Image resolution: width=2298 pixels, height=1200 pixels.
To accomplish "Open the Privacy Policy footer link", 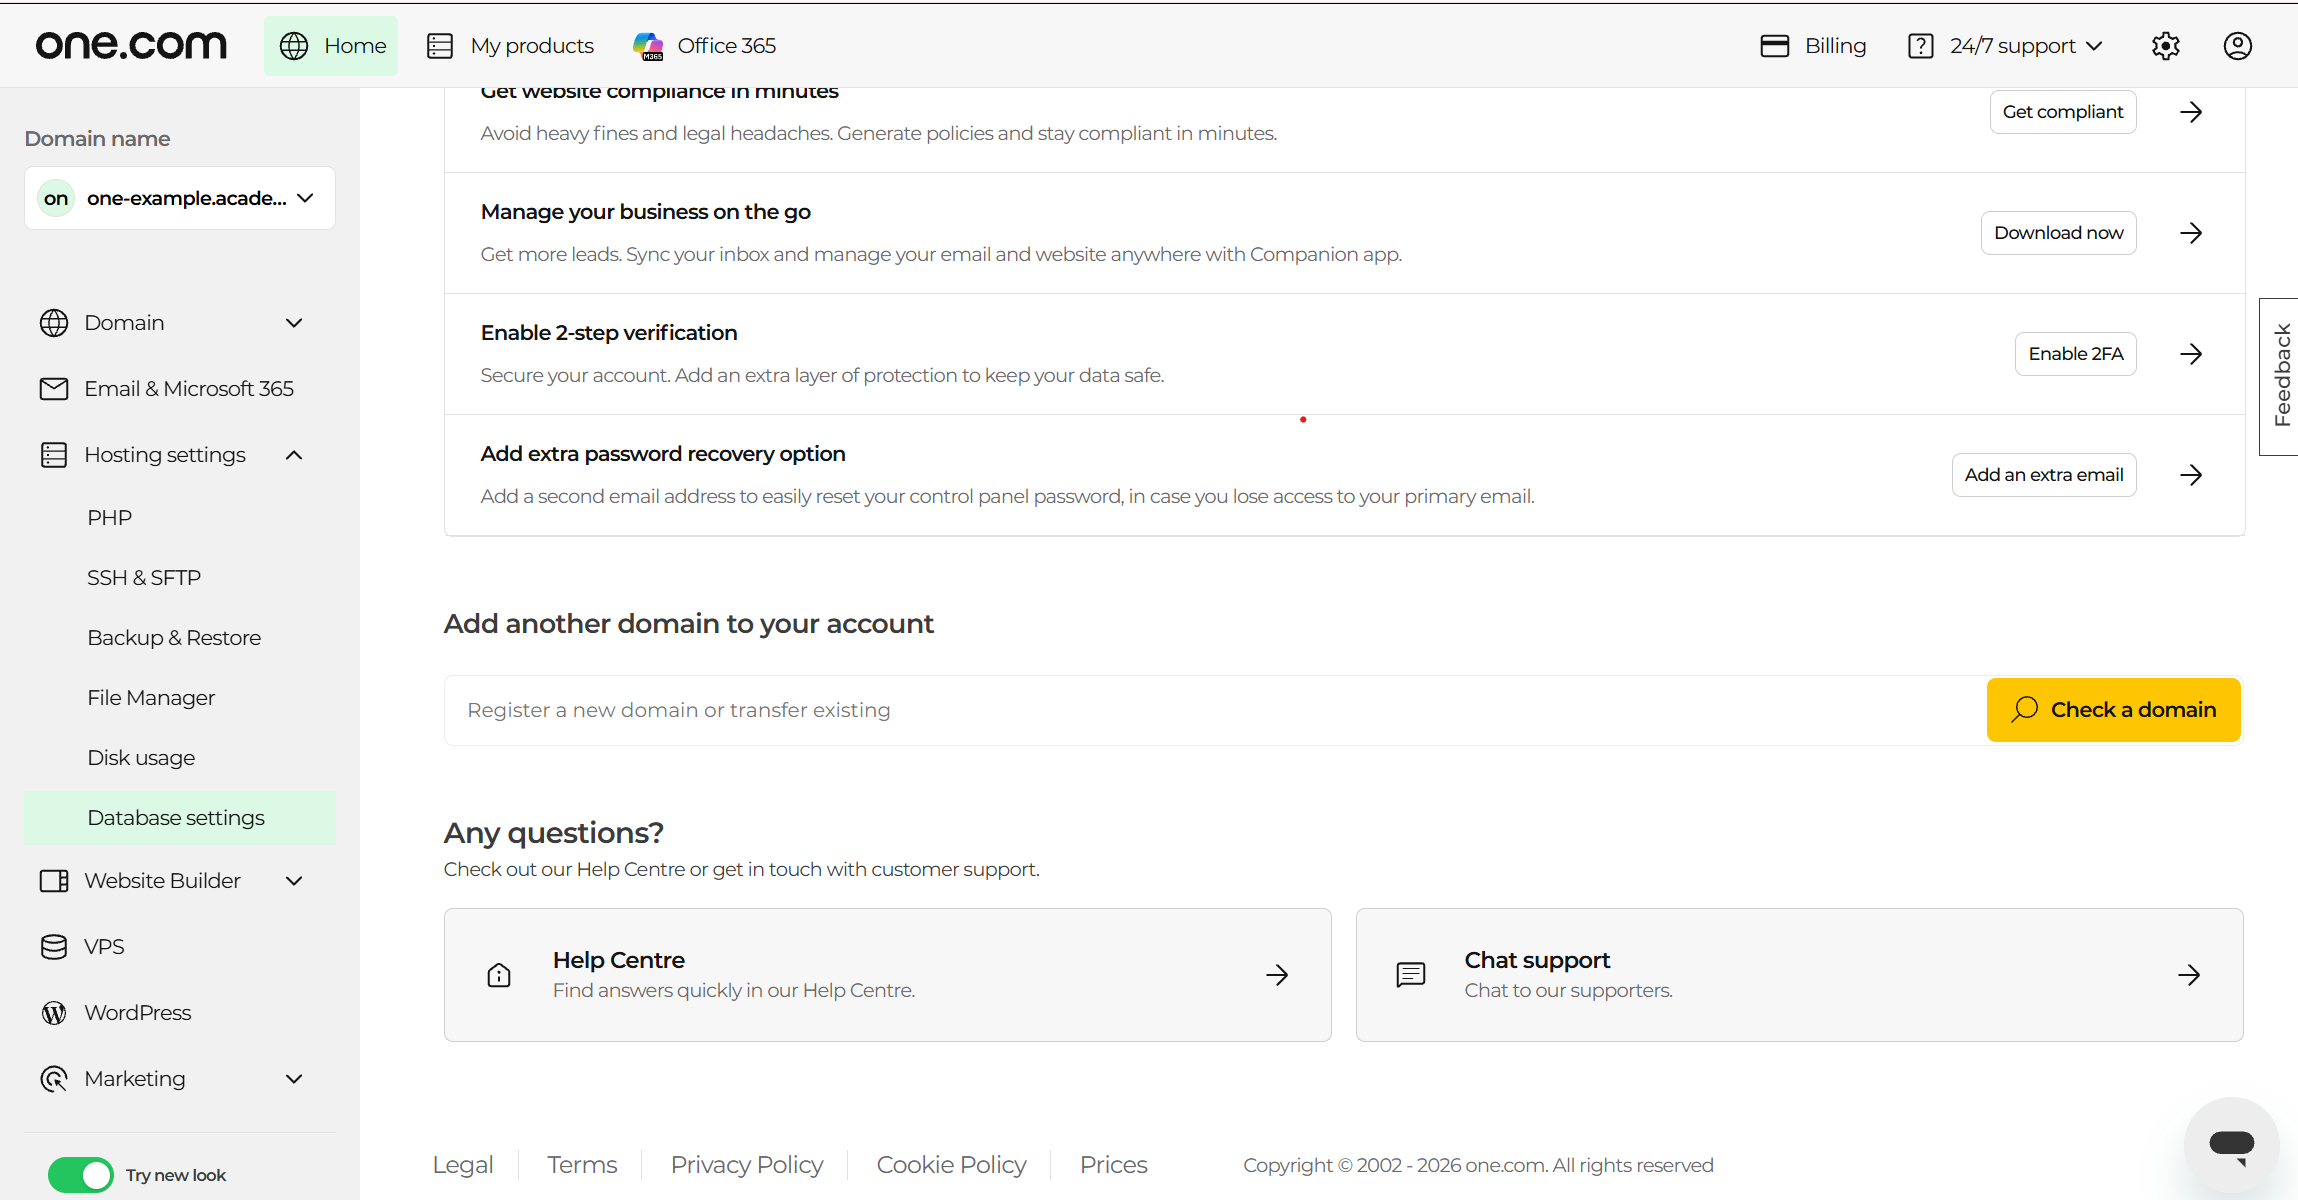I will (x=747, y=1165).
